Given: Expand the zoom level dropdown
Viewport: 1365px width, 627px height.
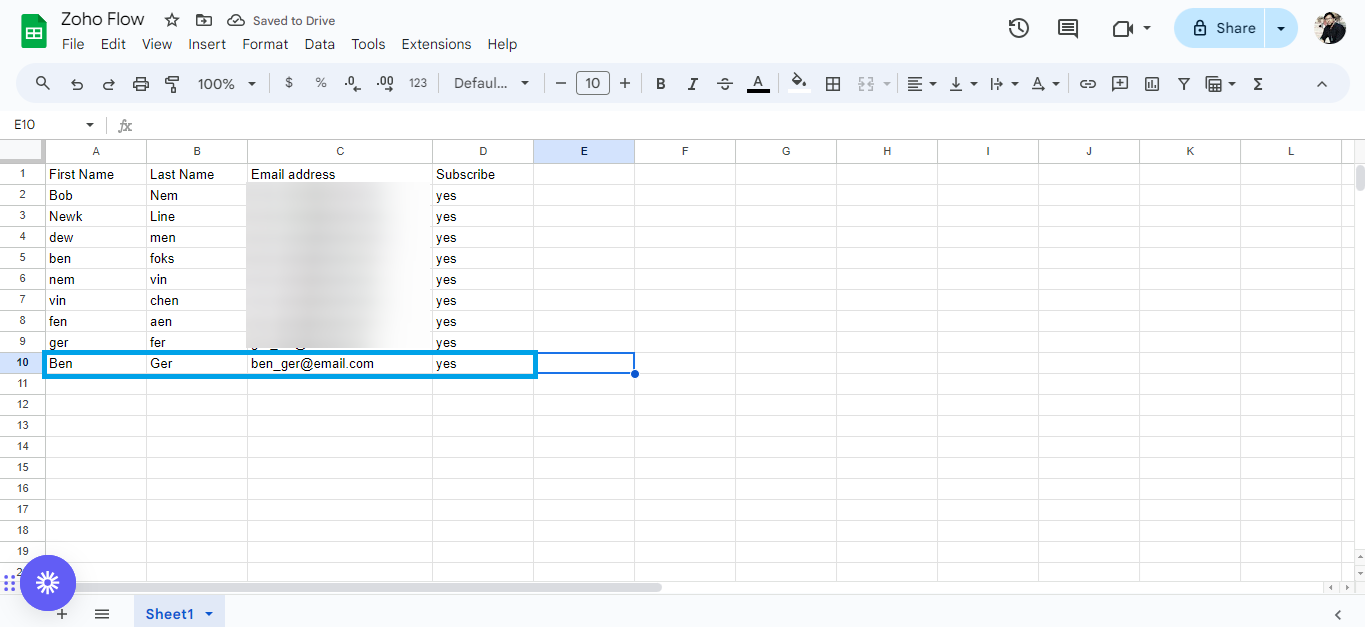Looking at the screenshot, I should tap(251, 83).
